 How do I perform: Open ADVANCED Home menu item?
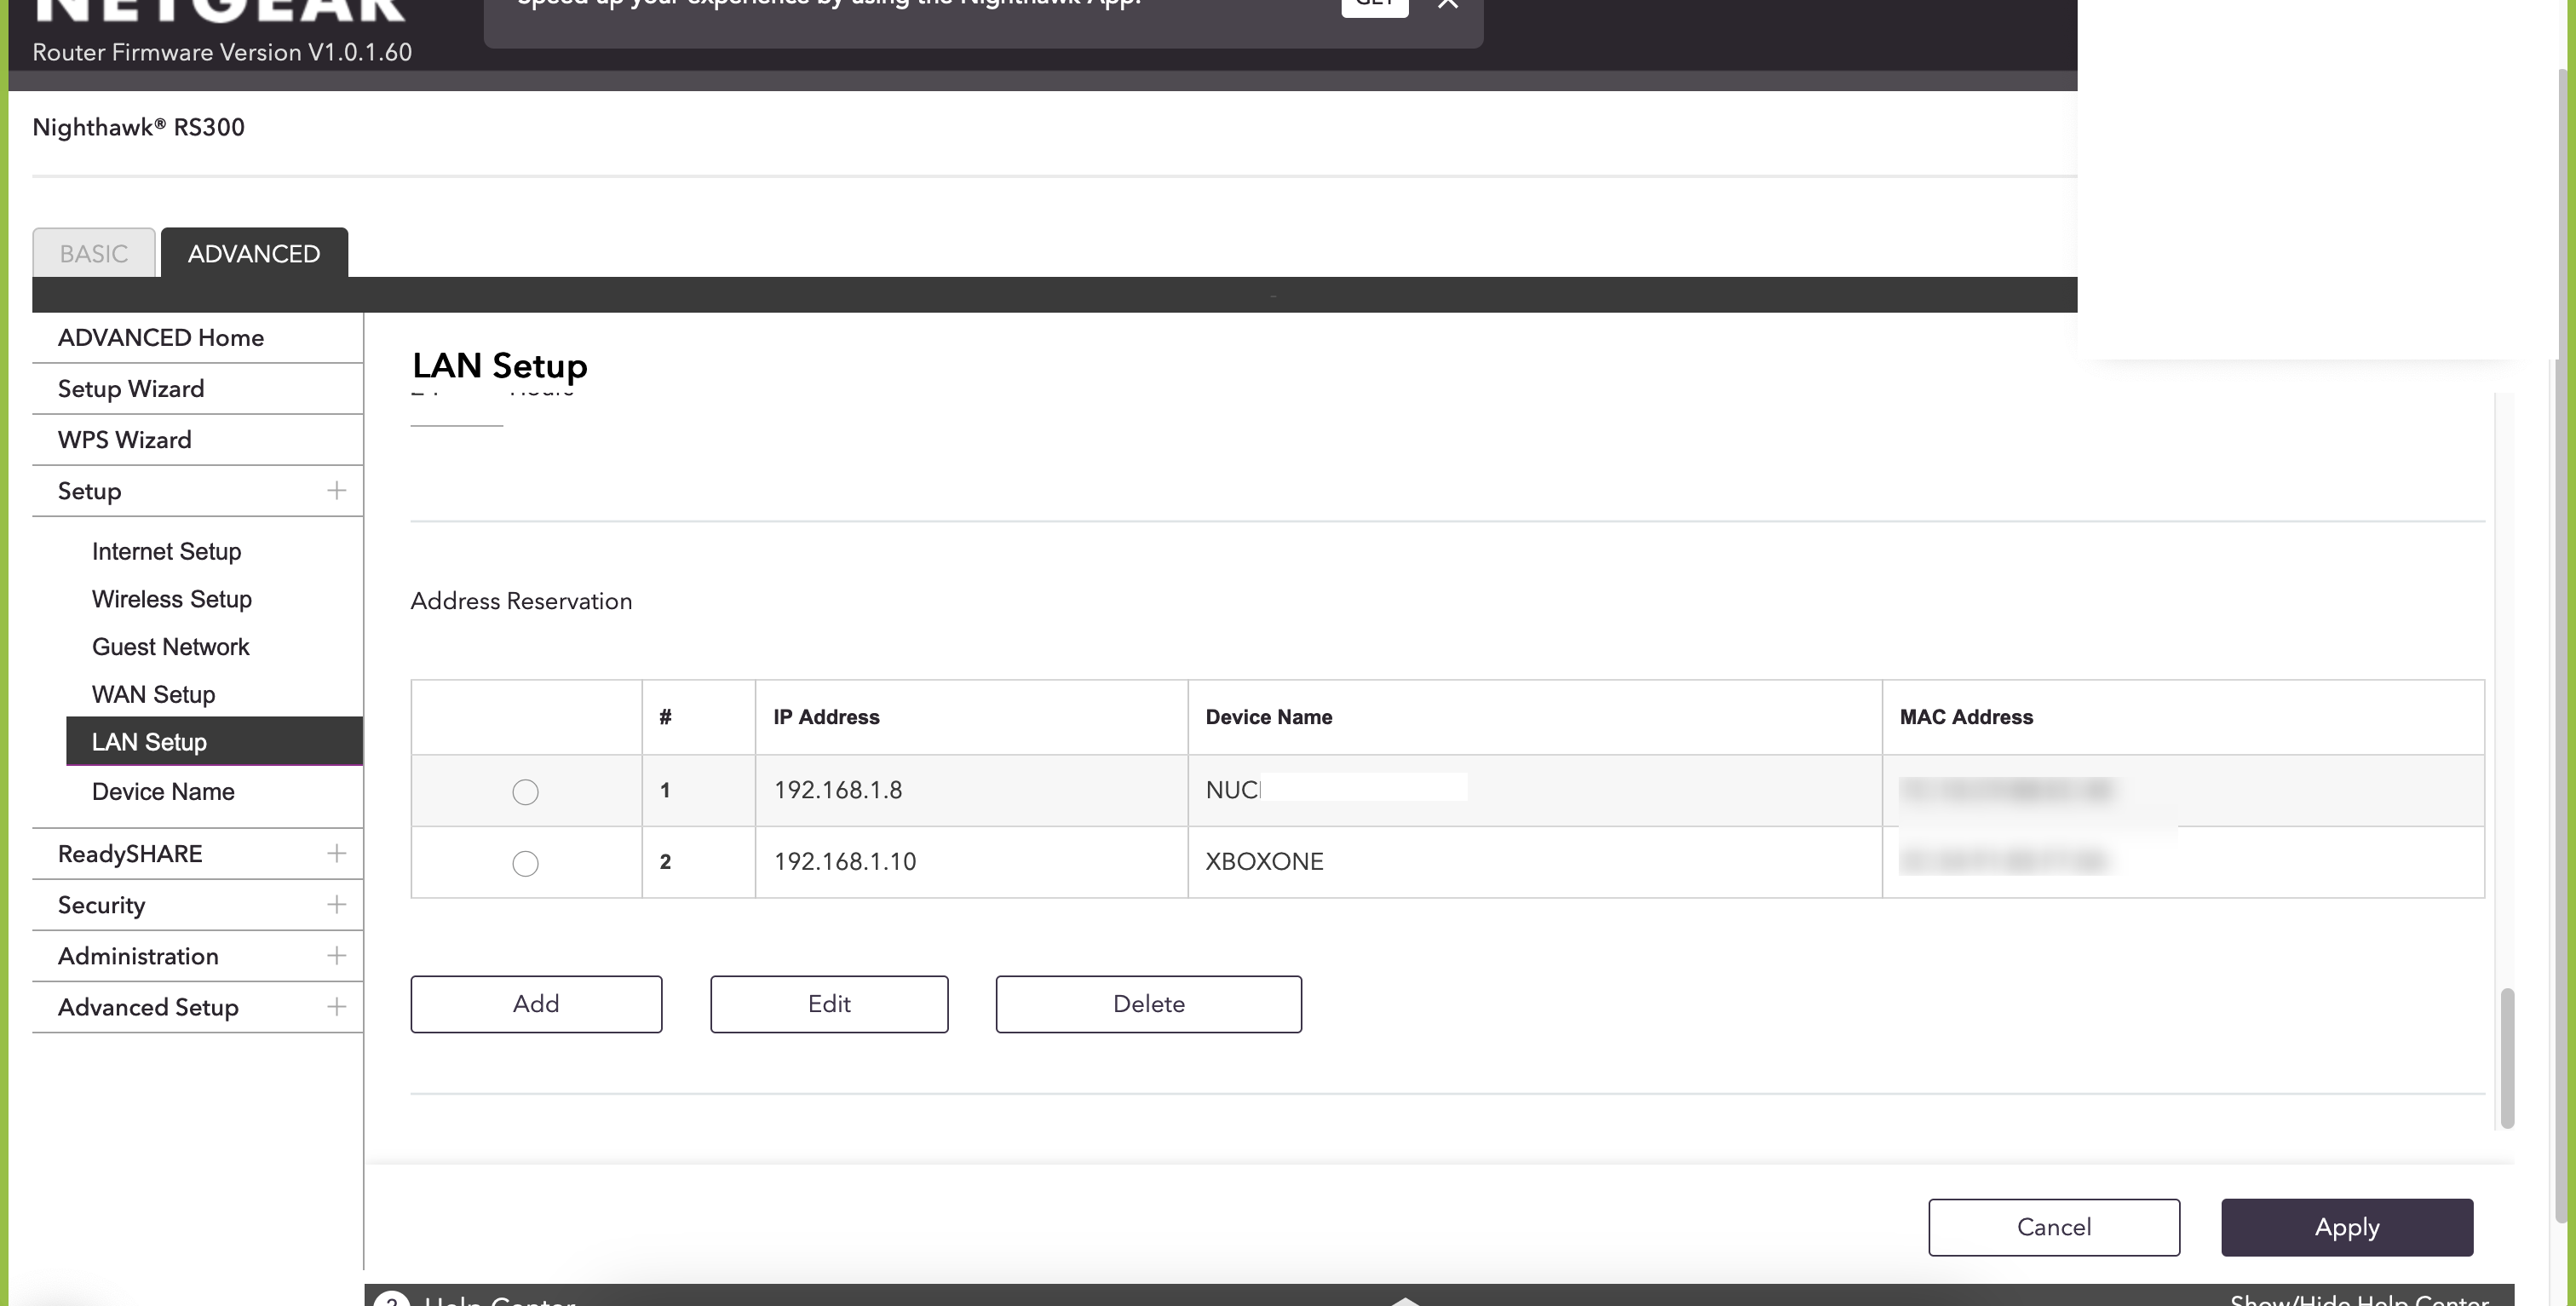[x=161, y=338]
